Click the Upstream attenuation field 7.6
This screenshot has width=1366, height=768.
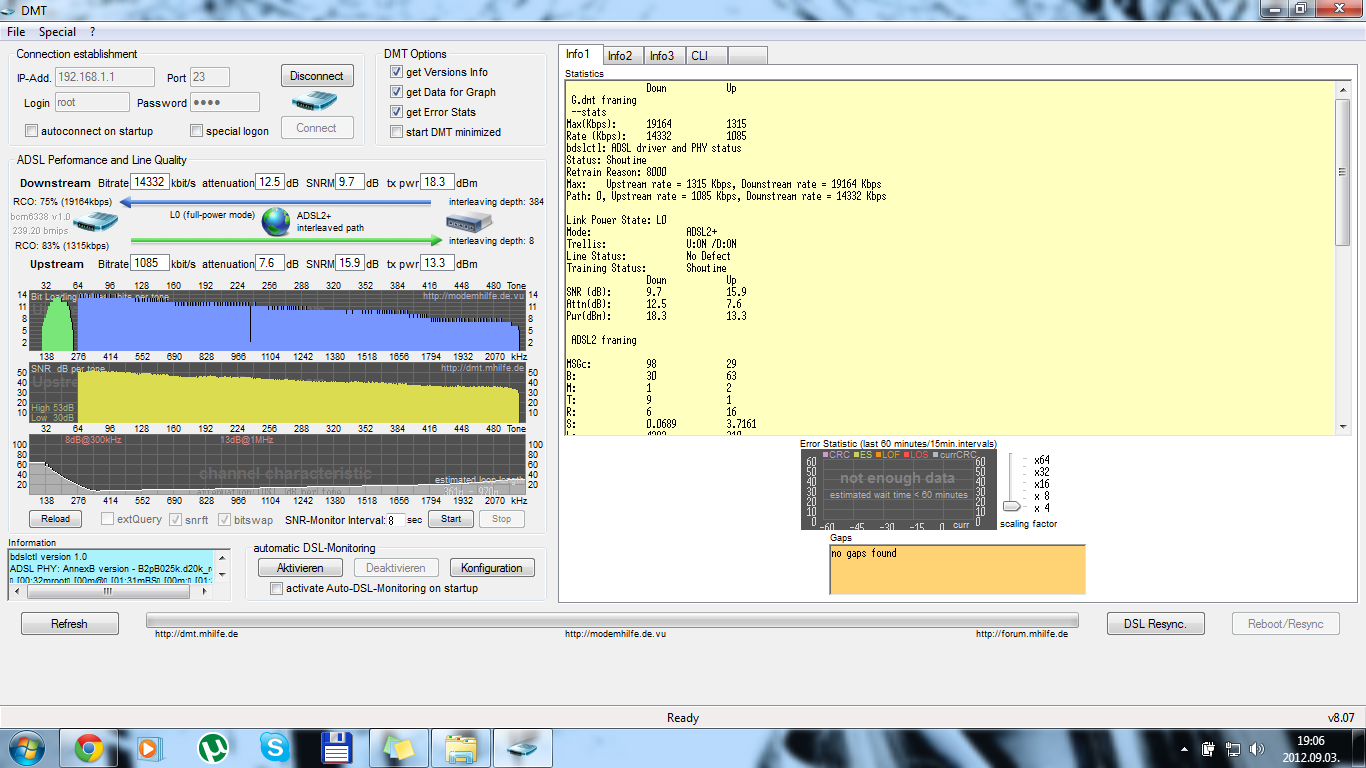[x=270, y=264]
